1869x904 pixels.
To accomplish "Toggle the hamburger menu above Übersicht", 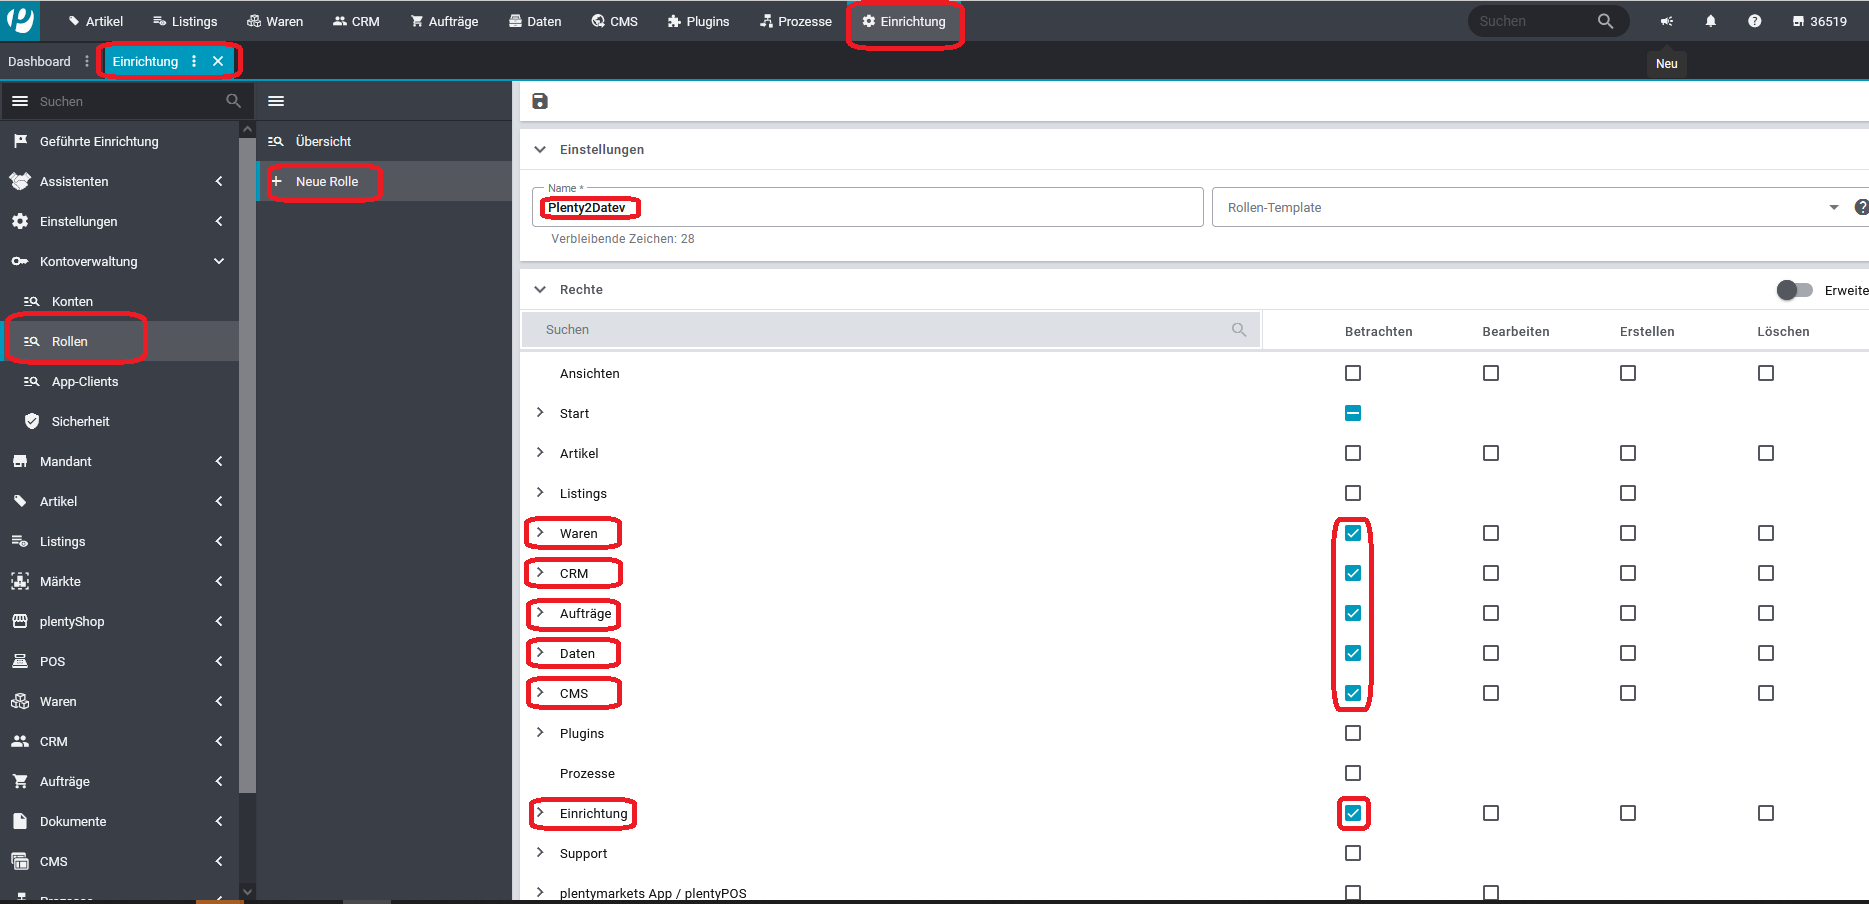I will (276, 101).
